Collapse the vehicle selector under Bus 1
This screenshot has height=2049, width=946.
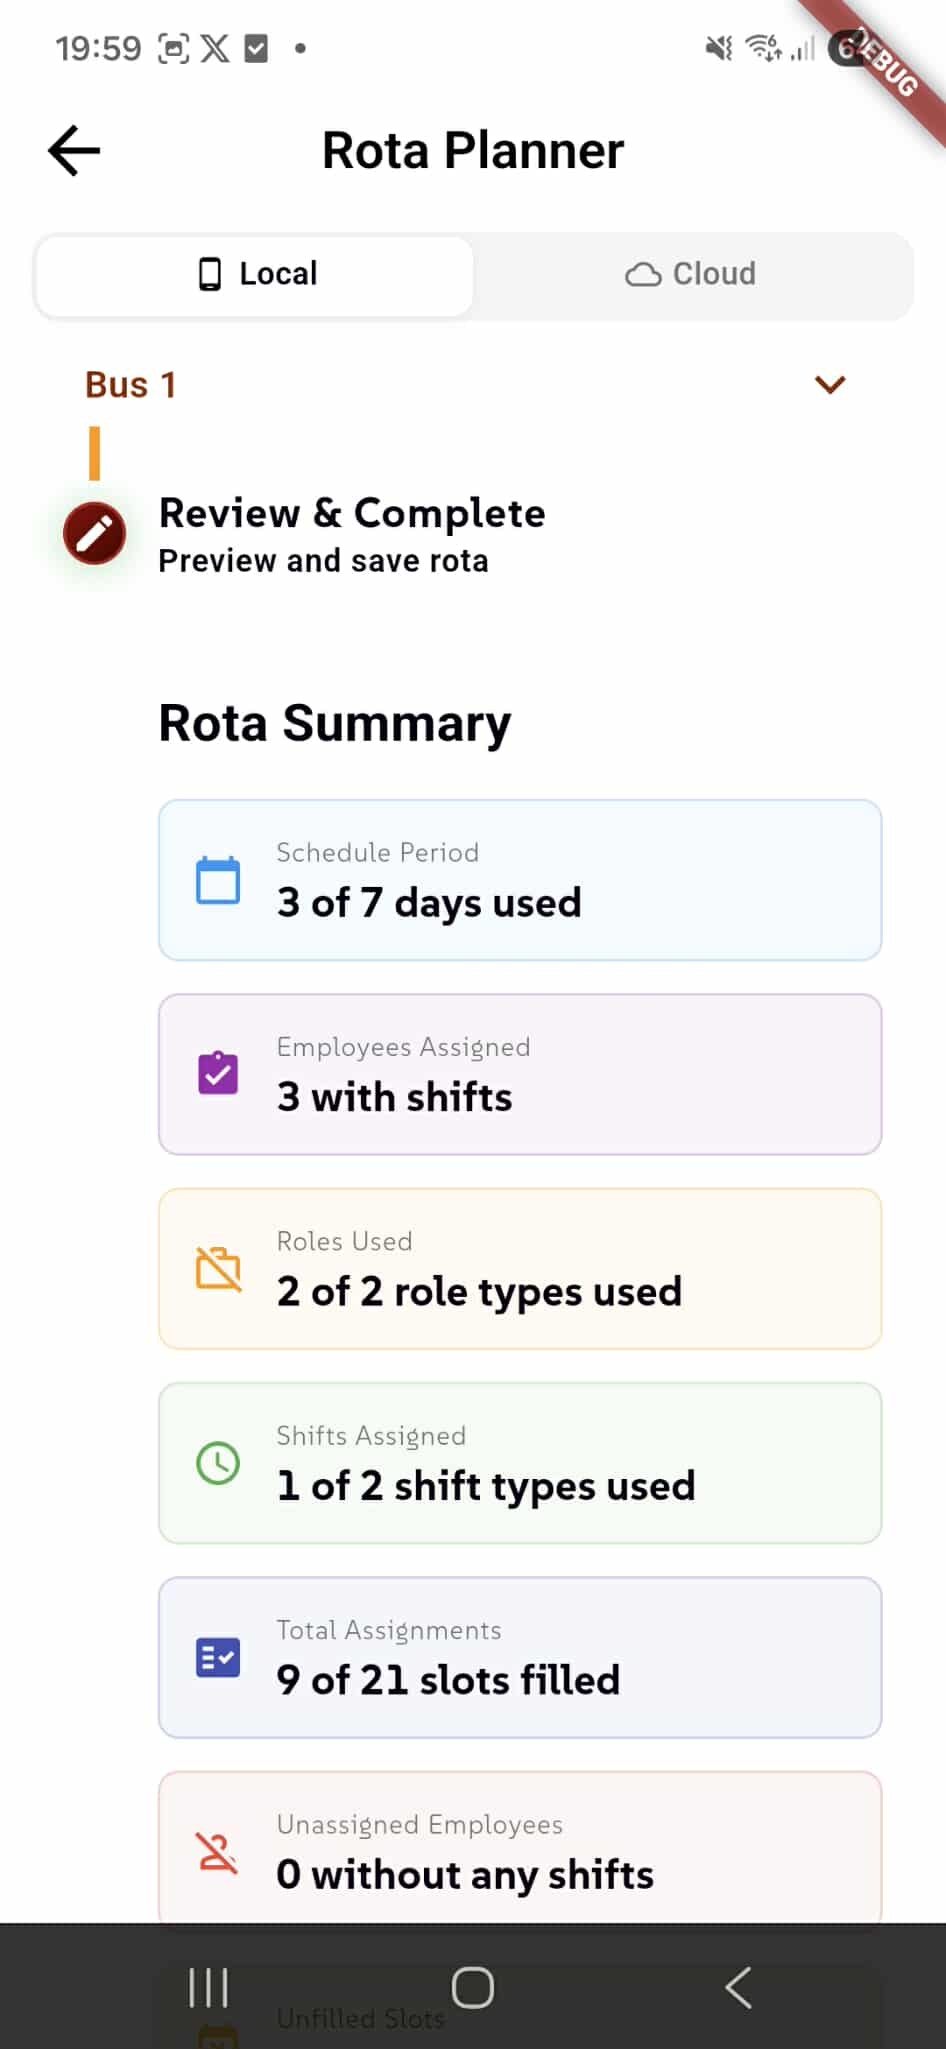pos(829,384)
